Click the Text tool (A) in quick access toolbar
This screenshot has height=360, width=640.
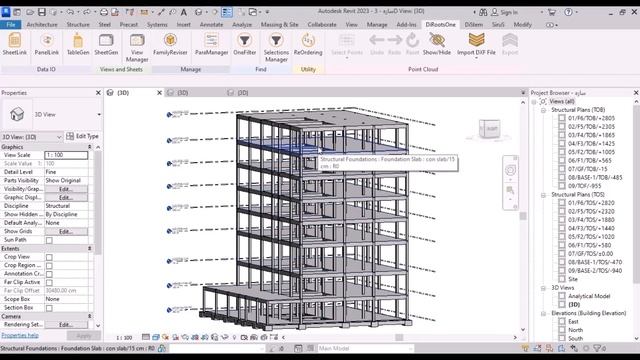[184, 12]
